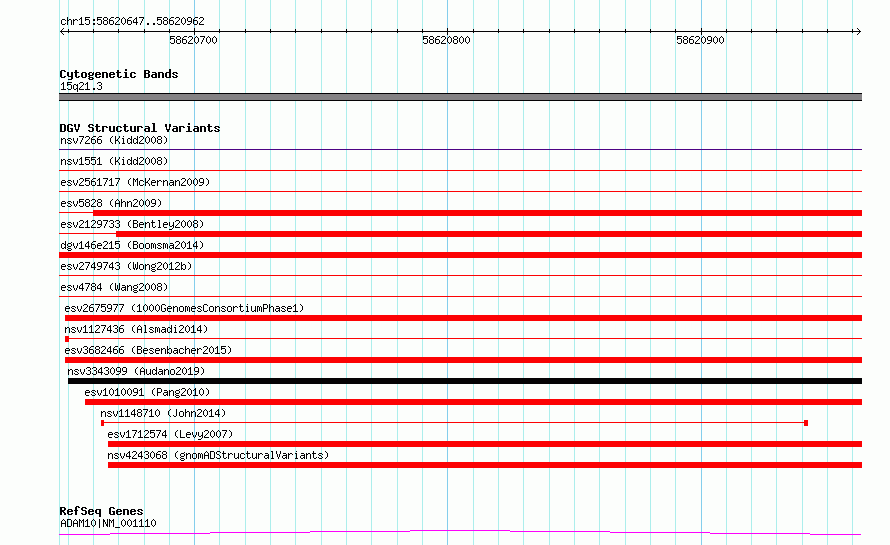Select the 15q21.3 band label

coord(81,86)
